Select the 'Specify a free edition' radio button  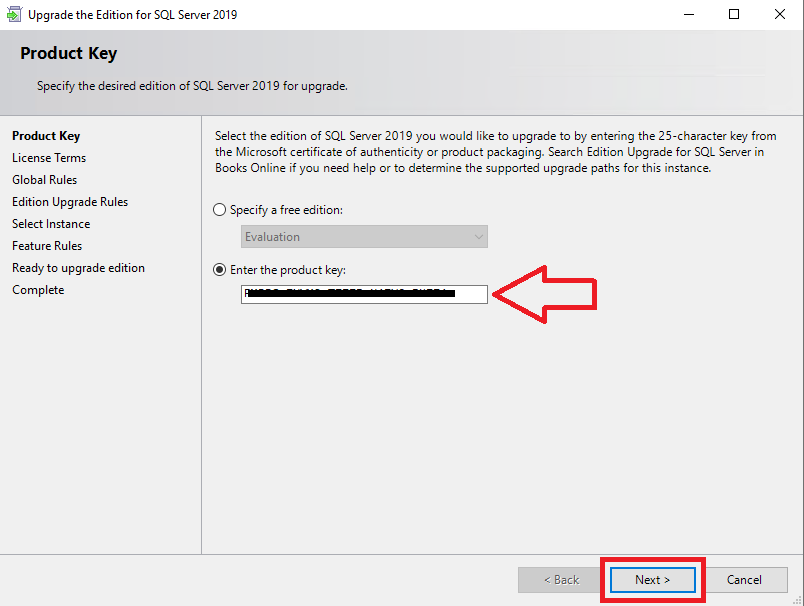pyautogui.click(x=219, y=210)
